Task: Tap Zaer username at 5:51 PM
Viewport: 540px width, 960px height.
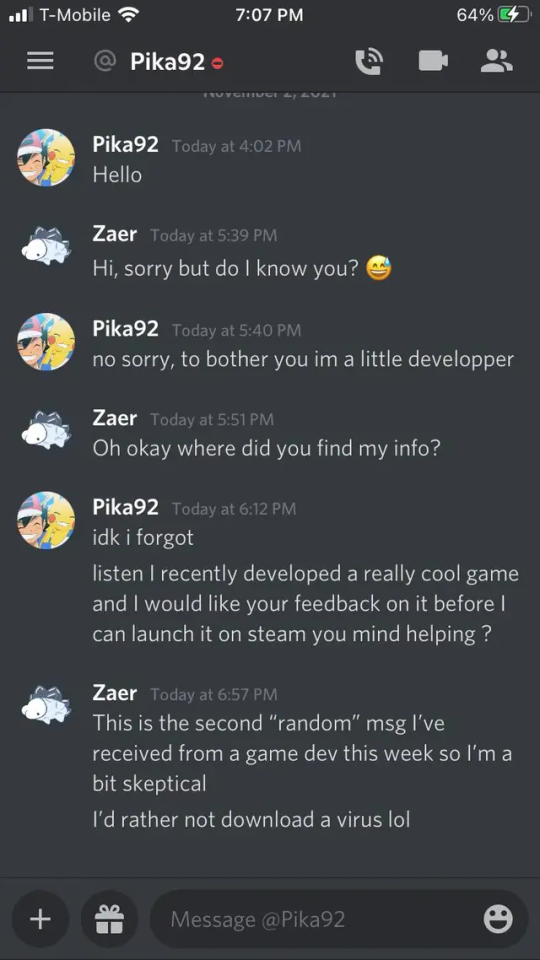Action: pyautogui.click(x=114, y=418)
